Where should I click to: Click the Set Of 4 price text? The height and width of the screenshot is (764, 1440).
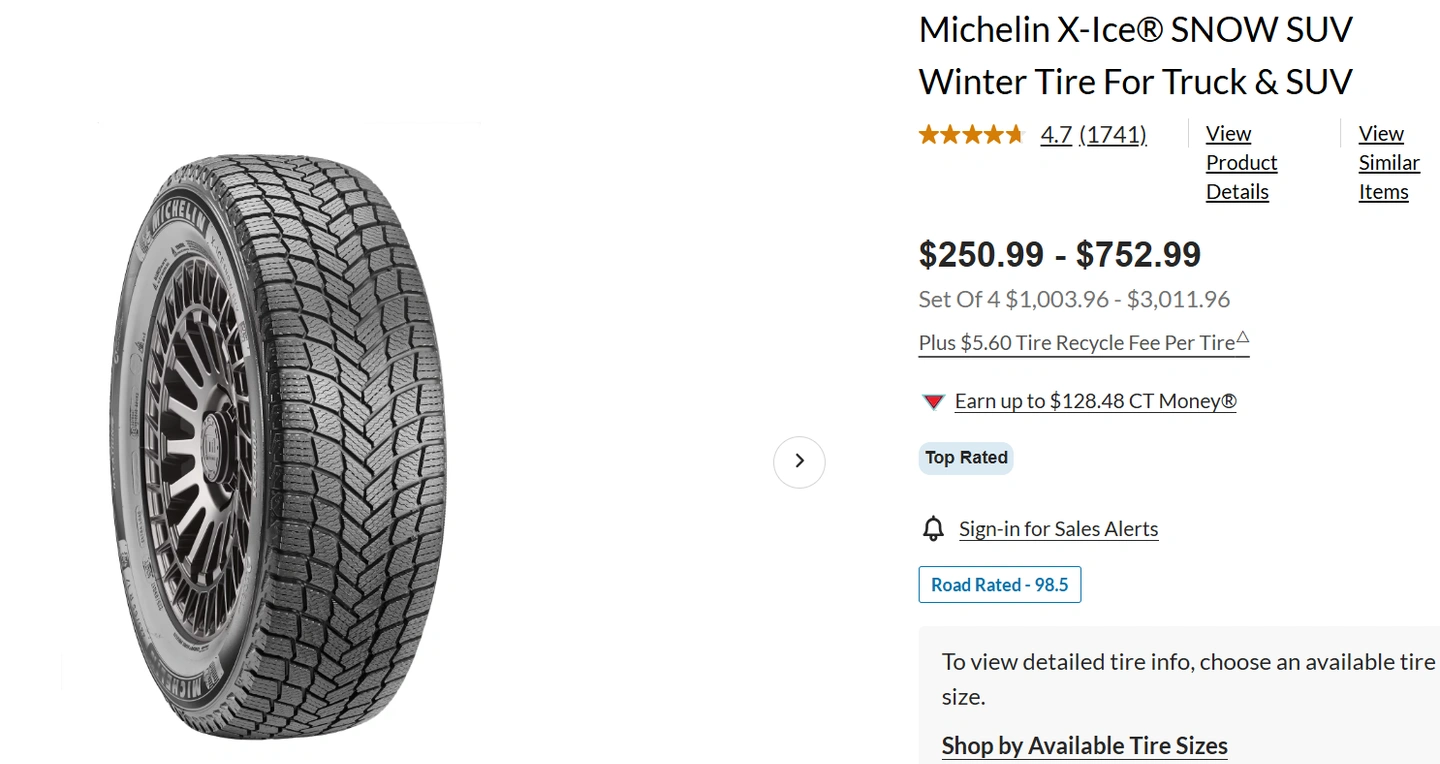pyautogui.click(x=1073, y=299)
